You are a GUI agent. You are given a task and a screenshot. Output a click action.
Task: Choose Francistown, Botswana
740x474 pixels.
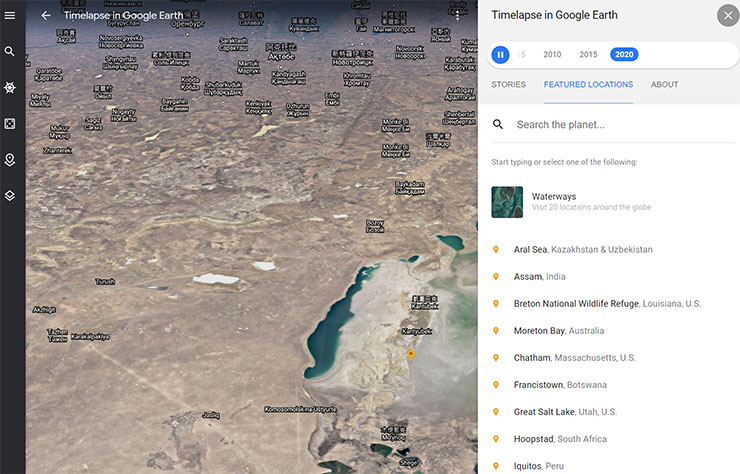tap(560, 385)
